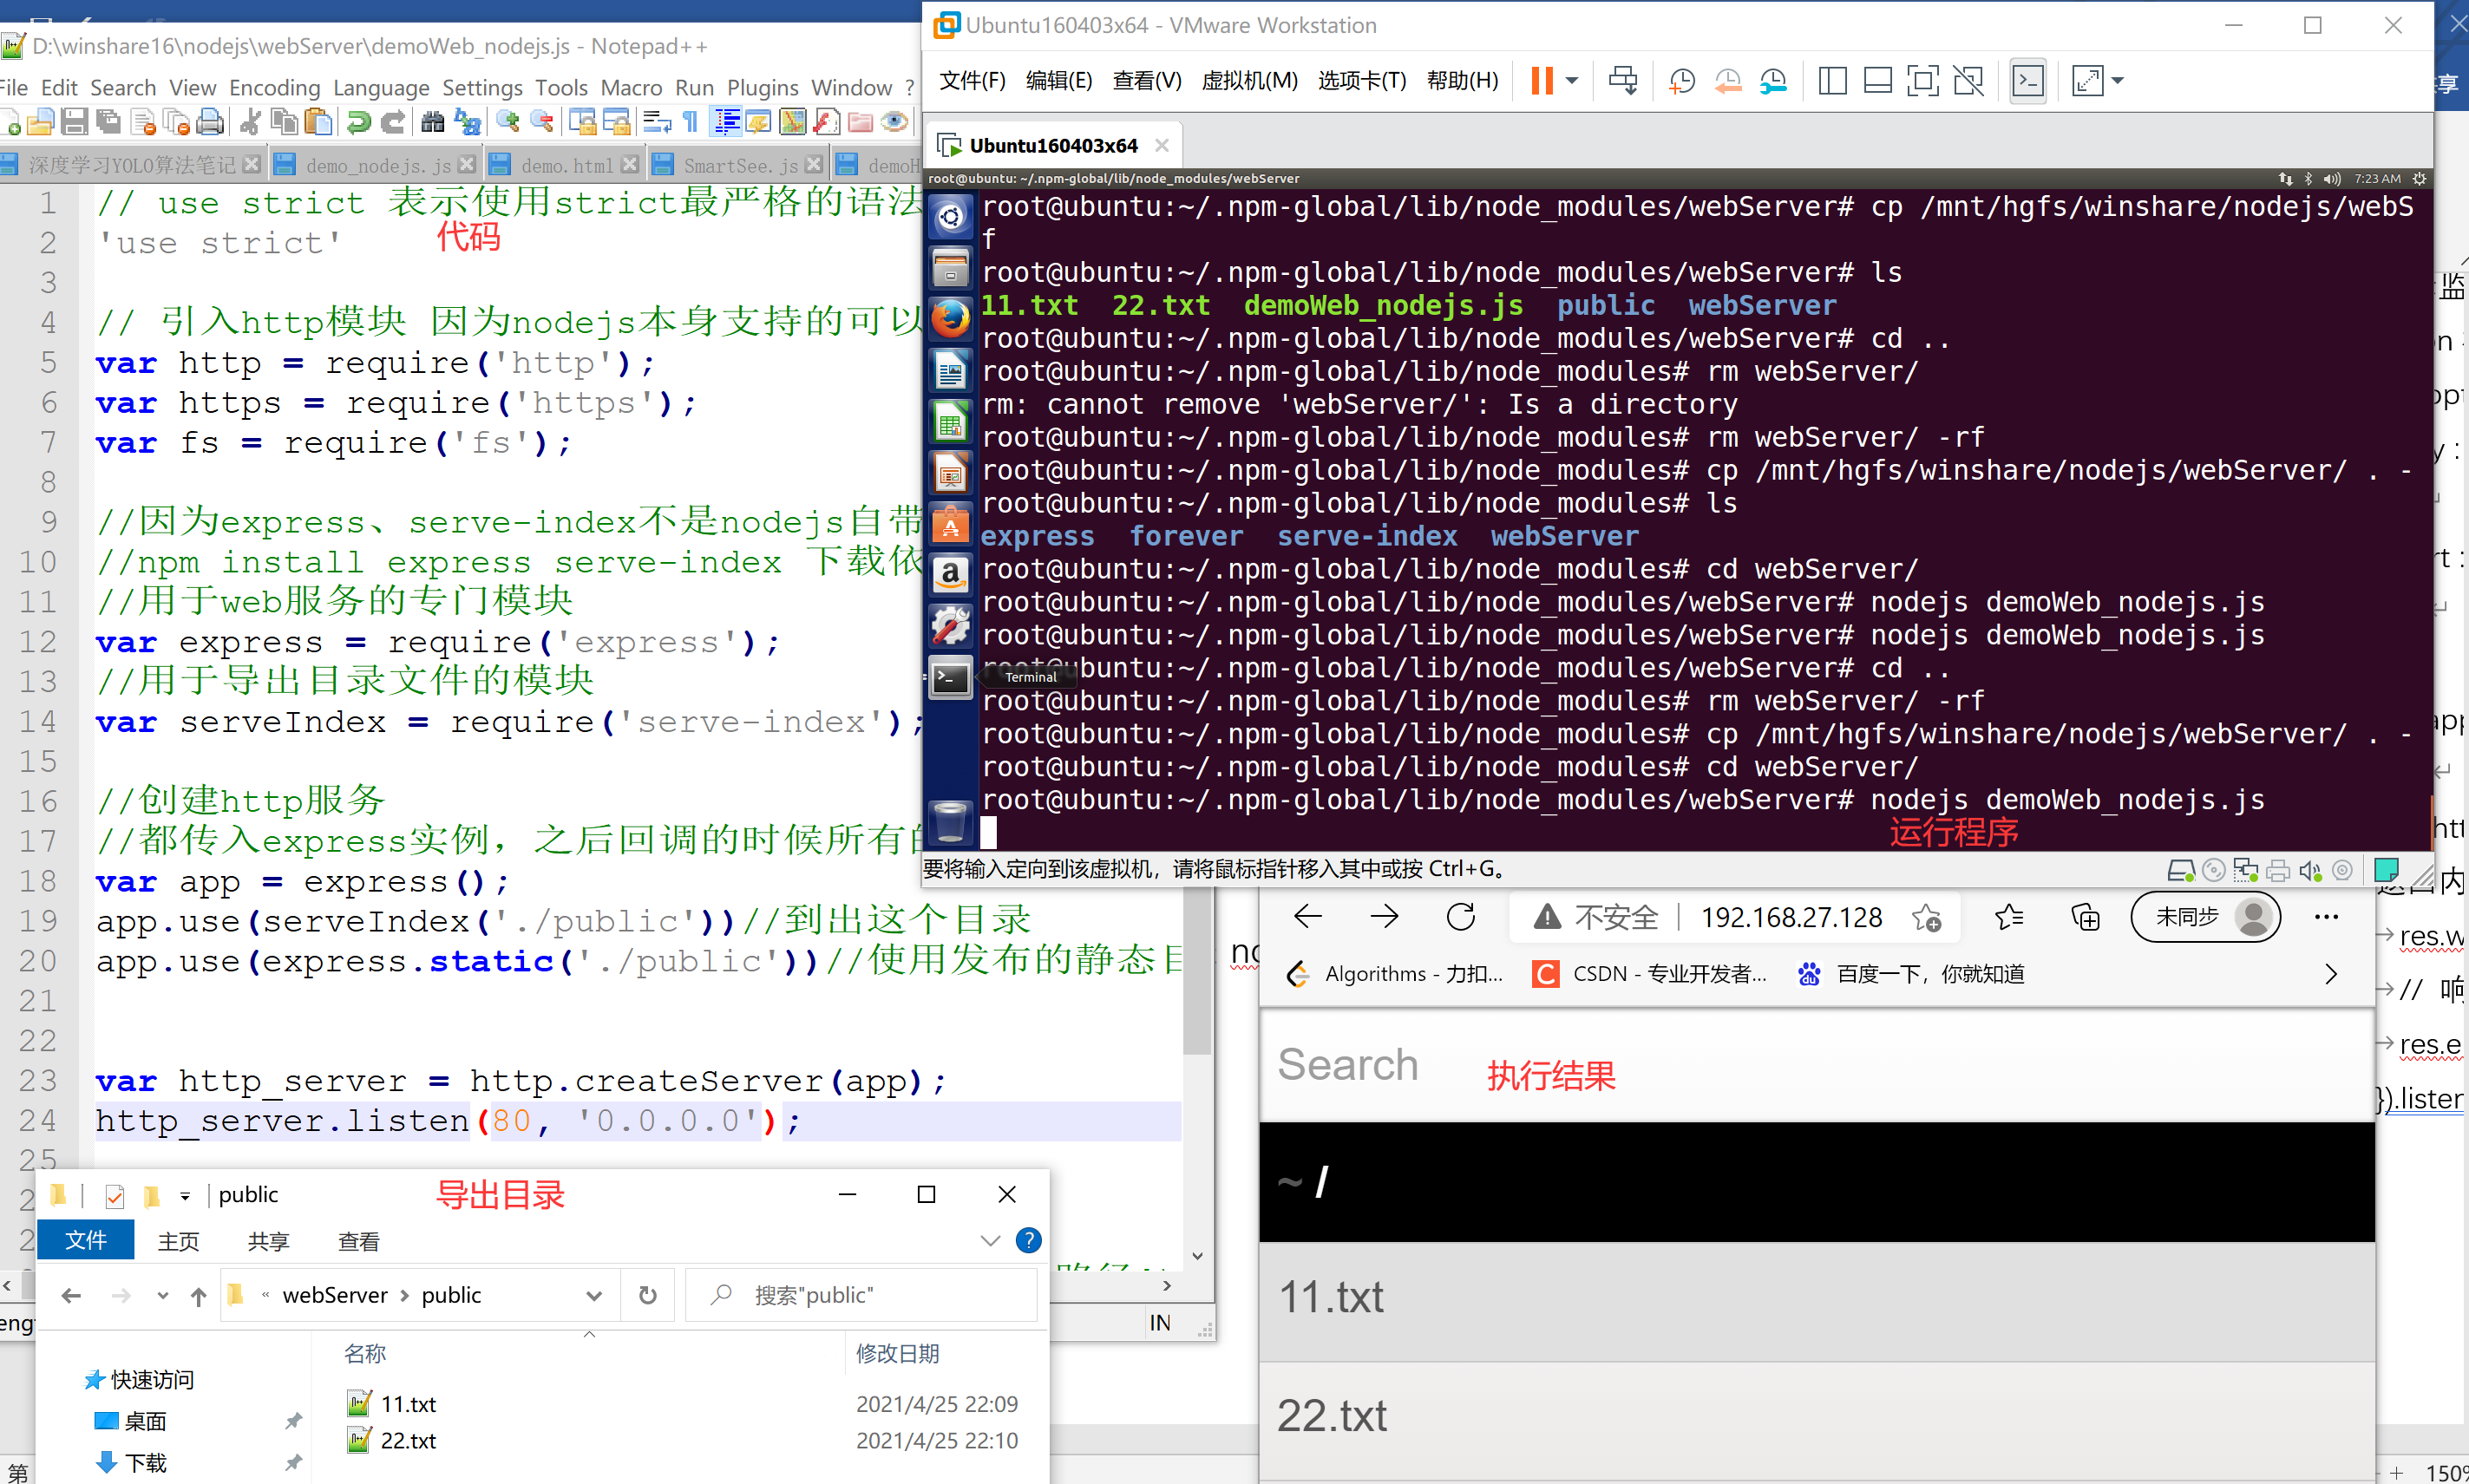Toggle Word Wrap in Notepad++ toolbar
This screenshot has width=2469, height=1484.
click(x=656, y=123)
